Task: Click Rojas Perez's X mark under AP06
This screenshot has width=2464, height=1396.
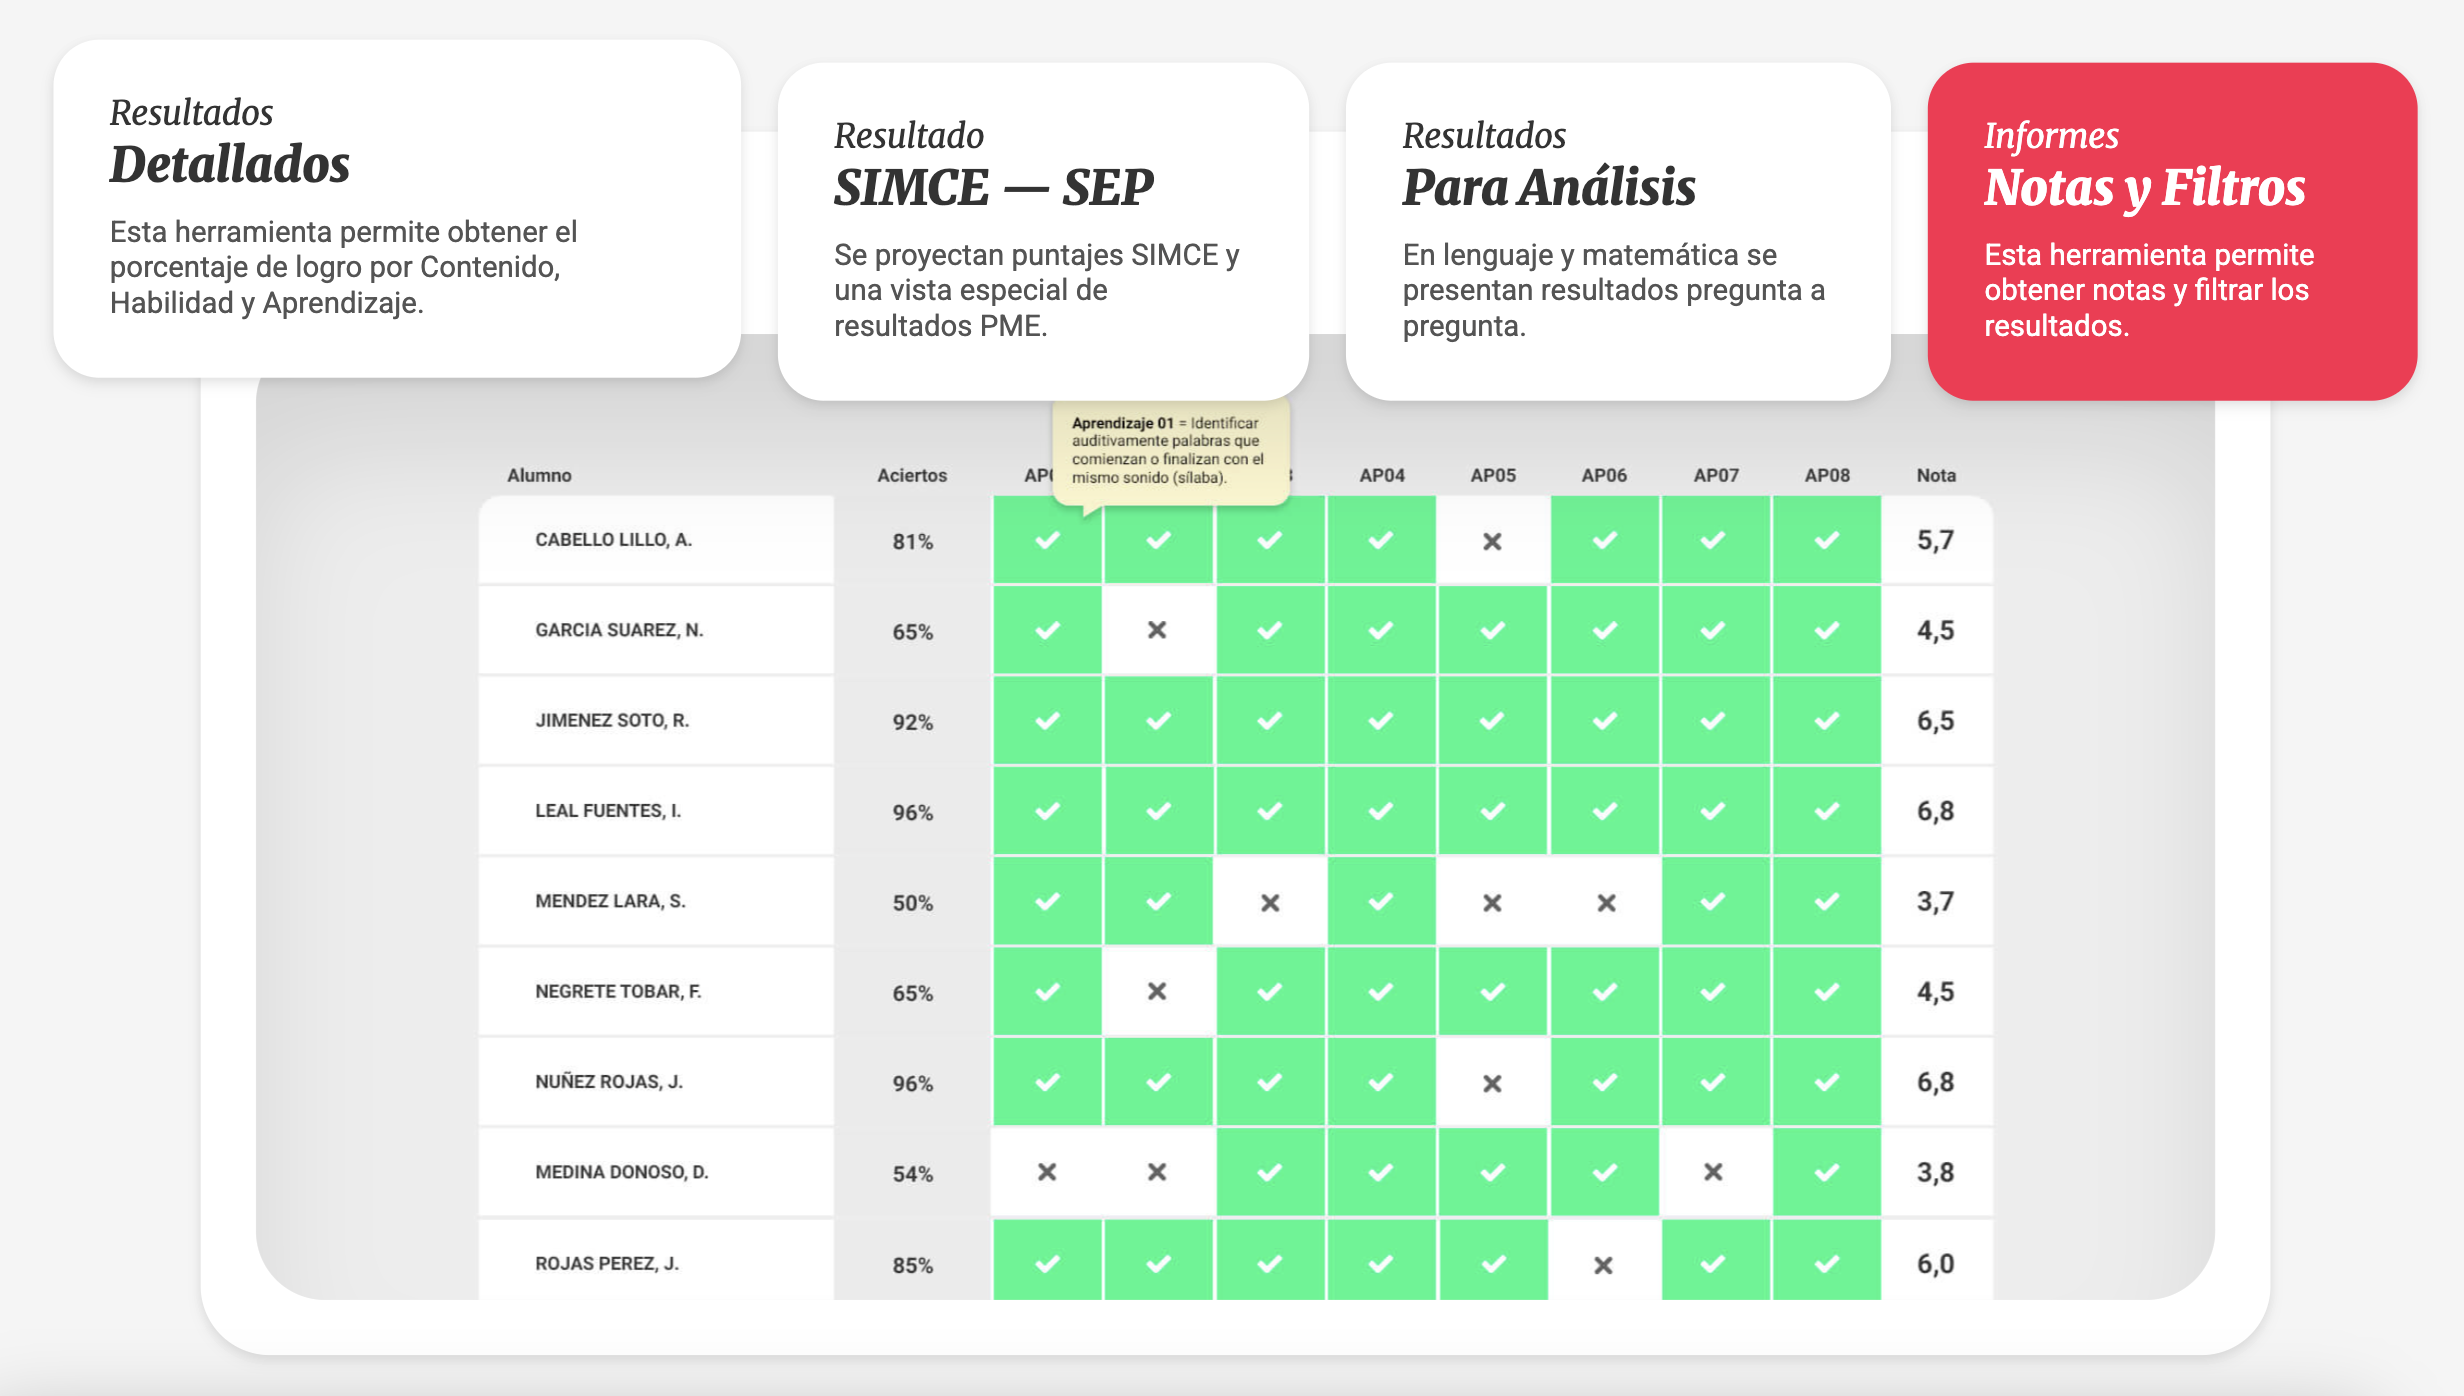Action: (1603, 1265)
